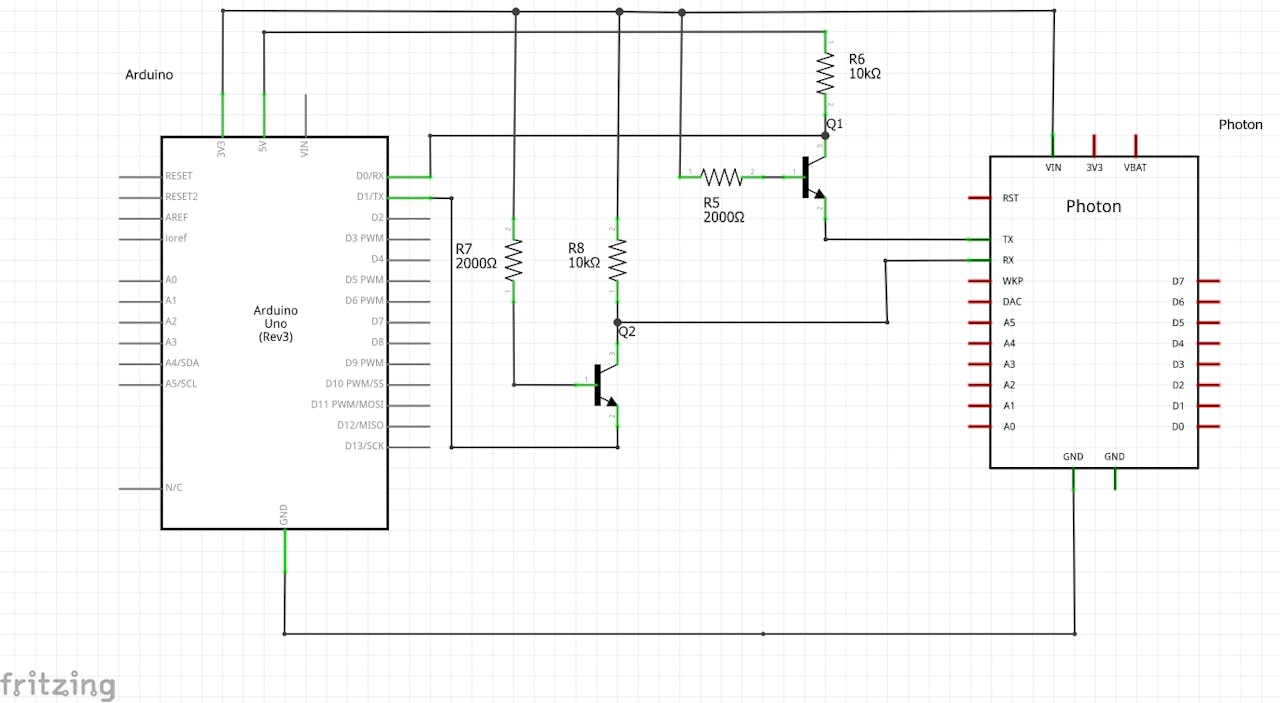1280x703 pixels.
Task: Select the R7 2000Ω resistor symbol
Action: (x=514, y=261)
